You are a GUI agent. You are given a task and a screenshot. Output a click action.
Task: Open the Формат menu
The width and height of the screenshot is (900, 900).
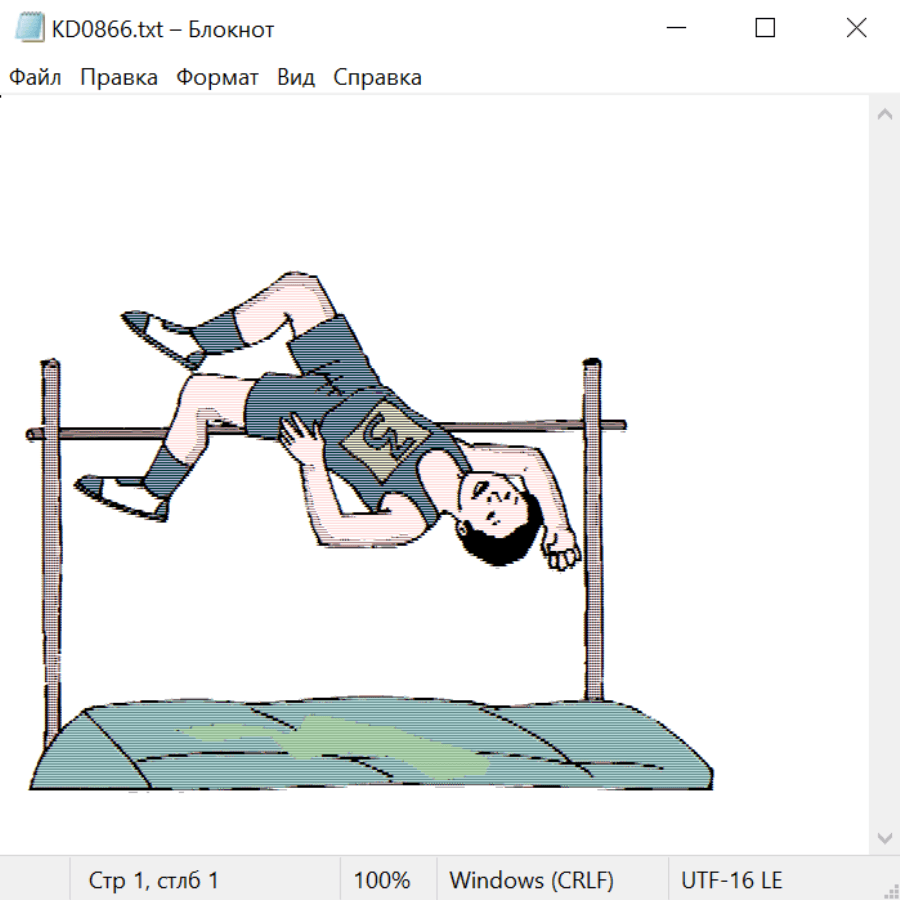(217, 77)
